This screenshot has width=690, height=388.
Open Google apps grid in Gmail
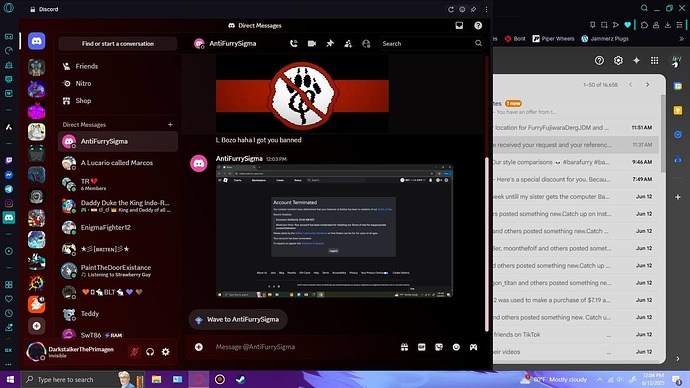pos(655,60)
